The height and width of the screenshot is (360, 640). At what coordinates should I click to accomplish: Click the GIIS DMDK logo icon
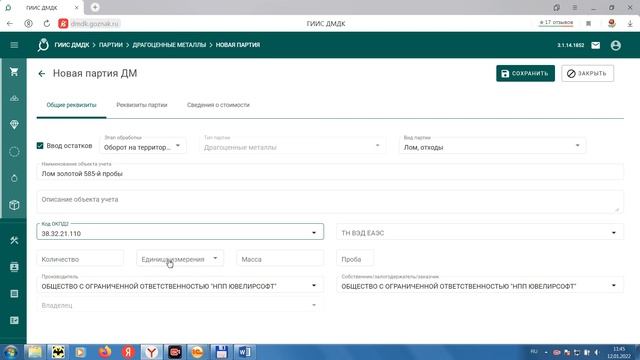(x=43, y=45)
